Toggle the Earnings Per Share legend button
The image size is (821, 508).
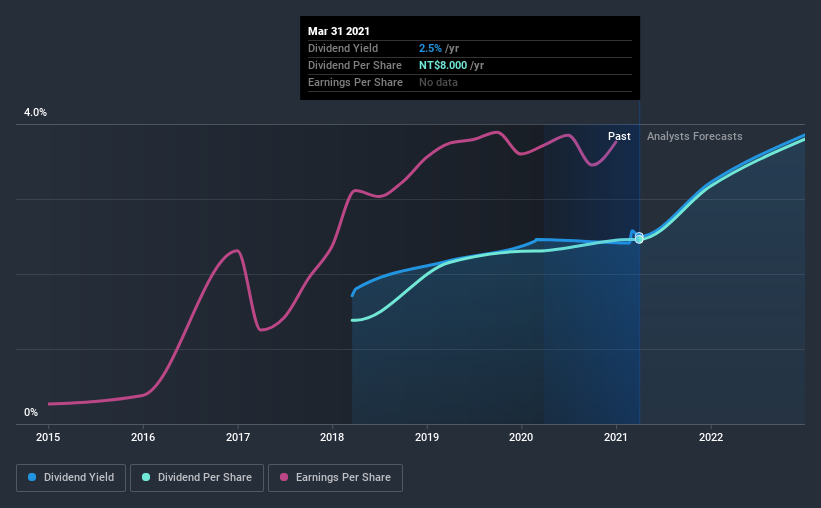pos(335,478)
